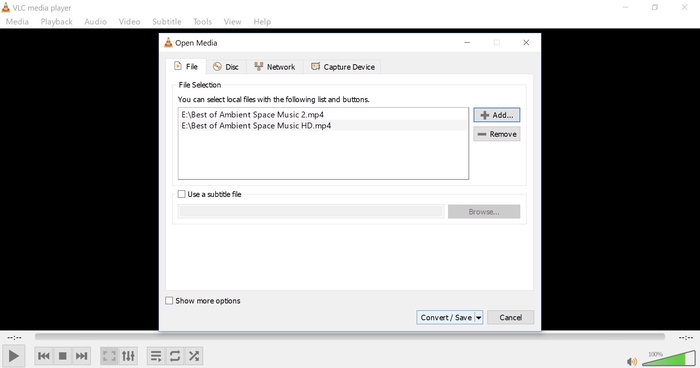Open the Media menu
The height and width of the screenshot is (368, 700).
[17, 21]
